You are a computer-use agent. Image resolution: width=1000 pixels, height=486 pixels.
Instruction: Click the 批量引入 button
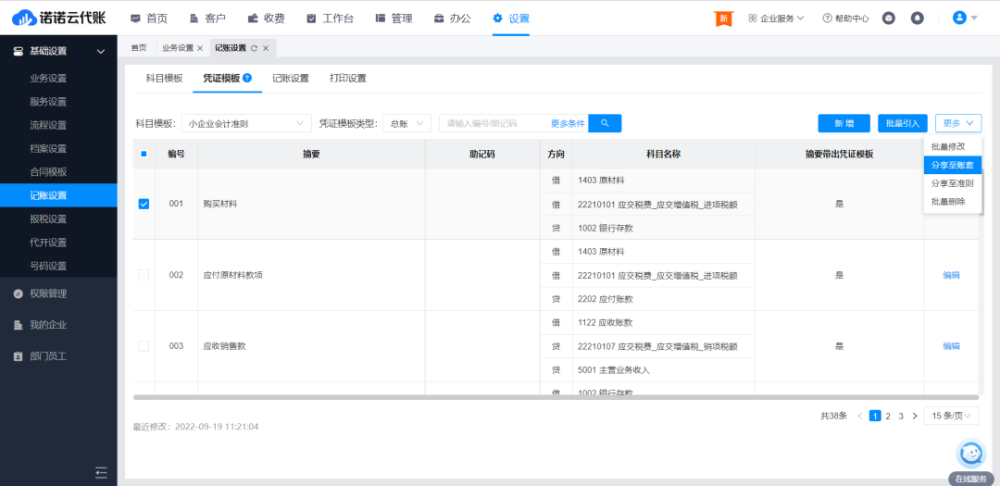point(902,123)
